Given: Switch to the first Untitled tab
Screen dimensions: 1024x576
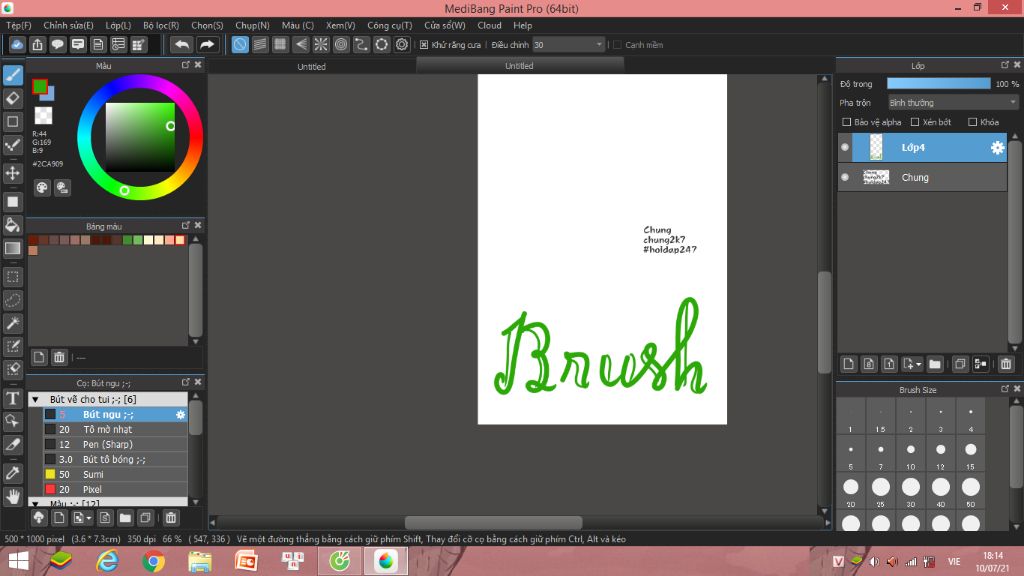Looking at the screenshot, I should (x=312, y=67).
